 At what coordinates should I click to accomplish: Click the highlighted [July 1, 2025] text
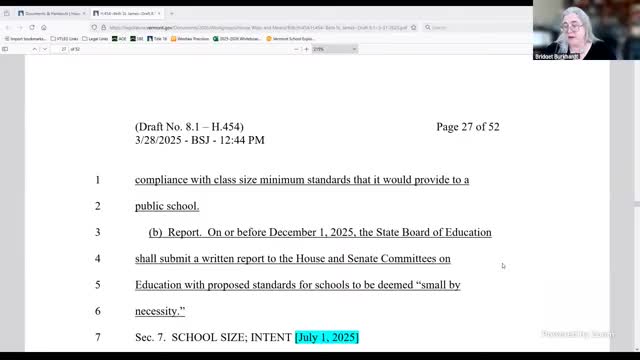327,337
